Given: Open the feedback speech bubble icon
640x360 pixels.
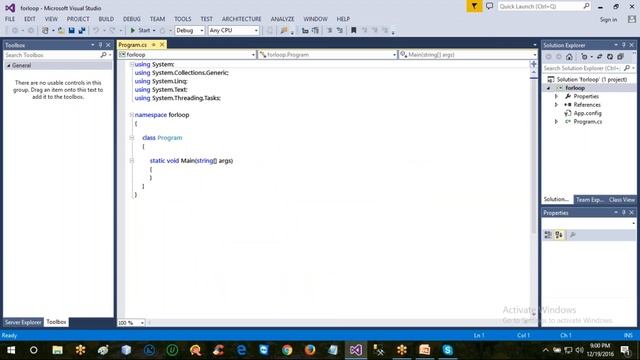Looking at the screenshot, I should [x=489, y=6].
